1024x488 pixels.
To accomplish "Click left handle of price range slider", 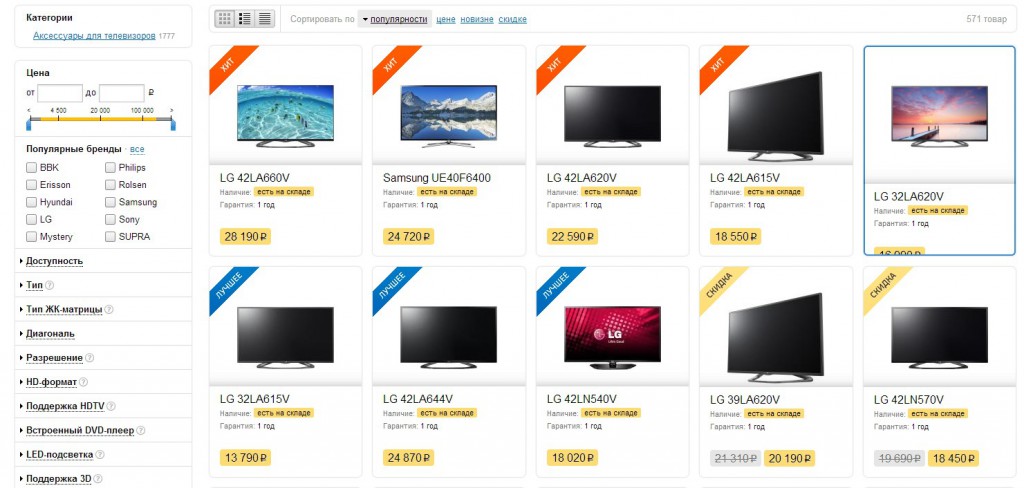I will point(29,122).
